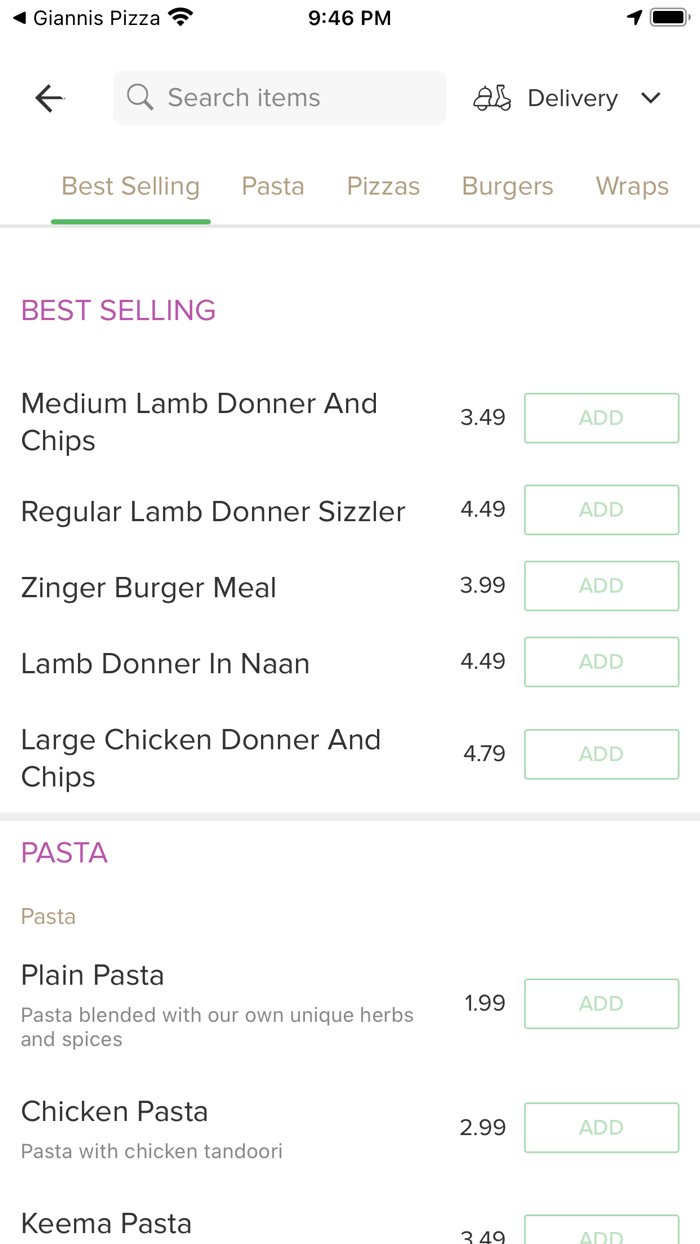Select the Wraps tab
This screenshot has width=700, height=1244.
click(632, 187)
